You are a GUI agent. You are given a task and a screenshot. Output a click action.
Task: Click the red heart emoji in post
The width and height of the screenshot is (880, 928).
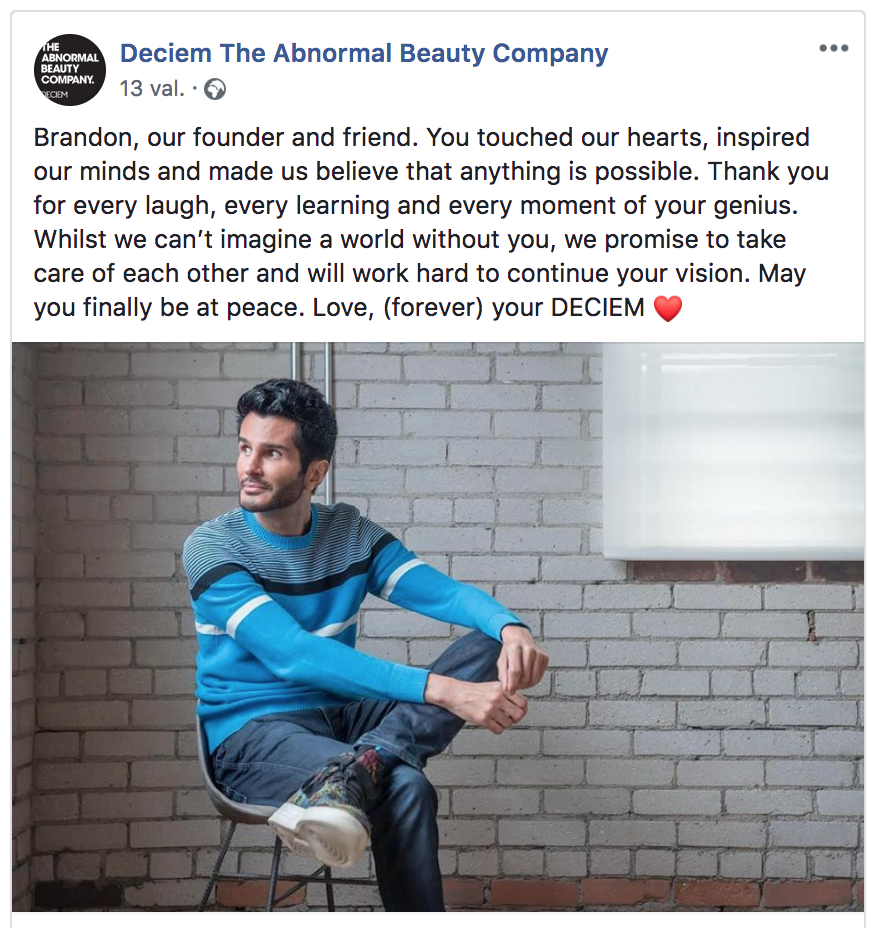[668, 308]
